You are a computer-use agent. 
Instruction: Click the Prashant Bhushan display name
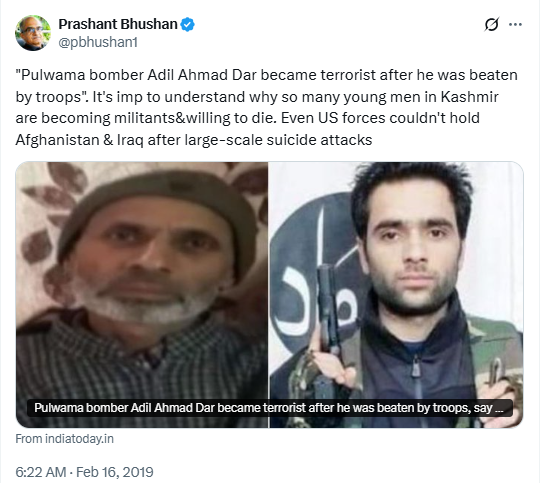coord(118,24)
